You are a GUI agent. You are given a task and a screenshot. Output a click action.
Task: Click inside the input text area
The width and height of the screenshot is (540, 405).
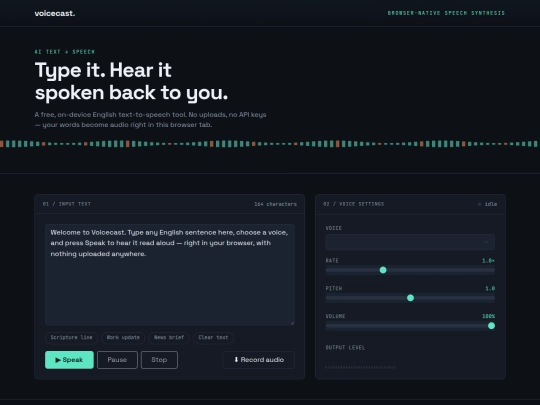point(170,274)
